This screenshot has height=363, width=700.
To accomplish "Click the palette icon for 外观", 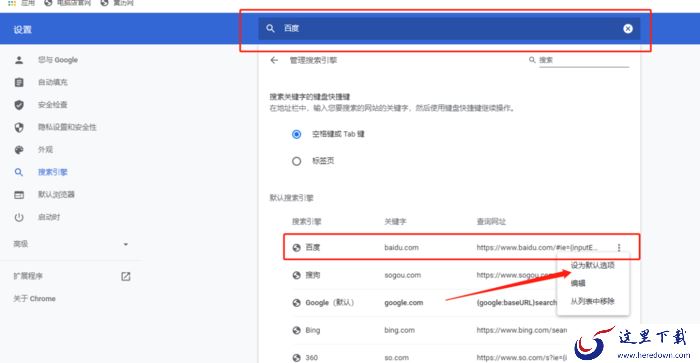I will (19, 150).
